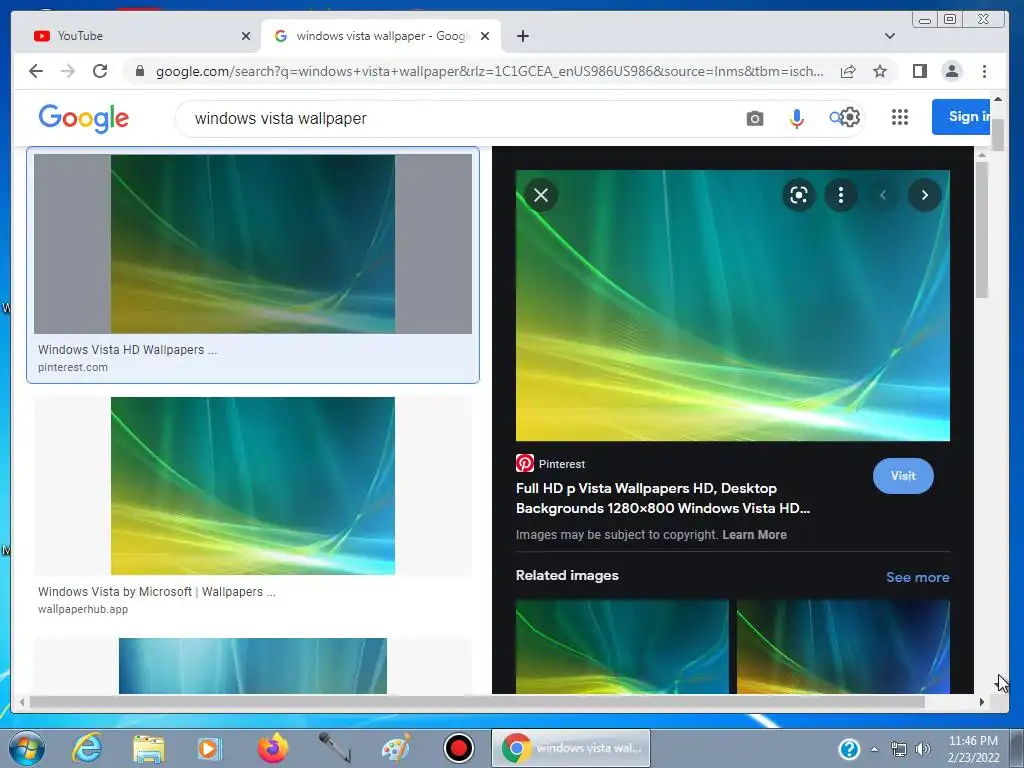Open Google apps grid
Image resolution: width=1024 pixels, height=768 pixels.
coord(900,117)
